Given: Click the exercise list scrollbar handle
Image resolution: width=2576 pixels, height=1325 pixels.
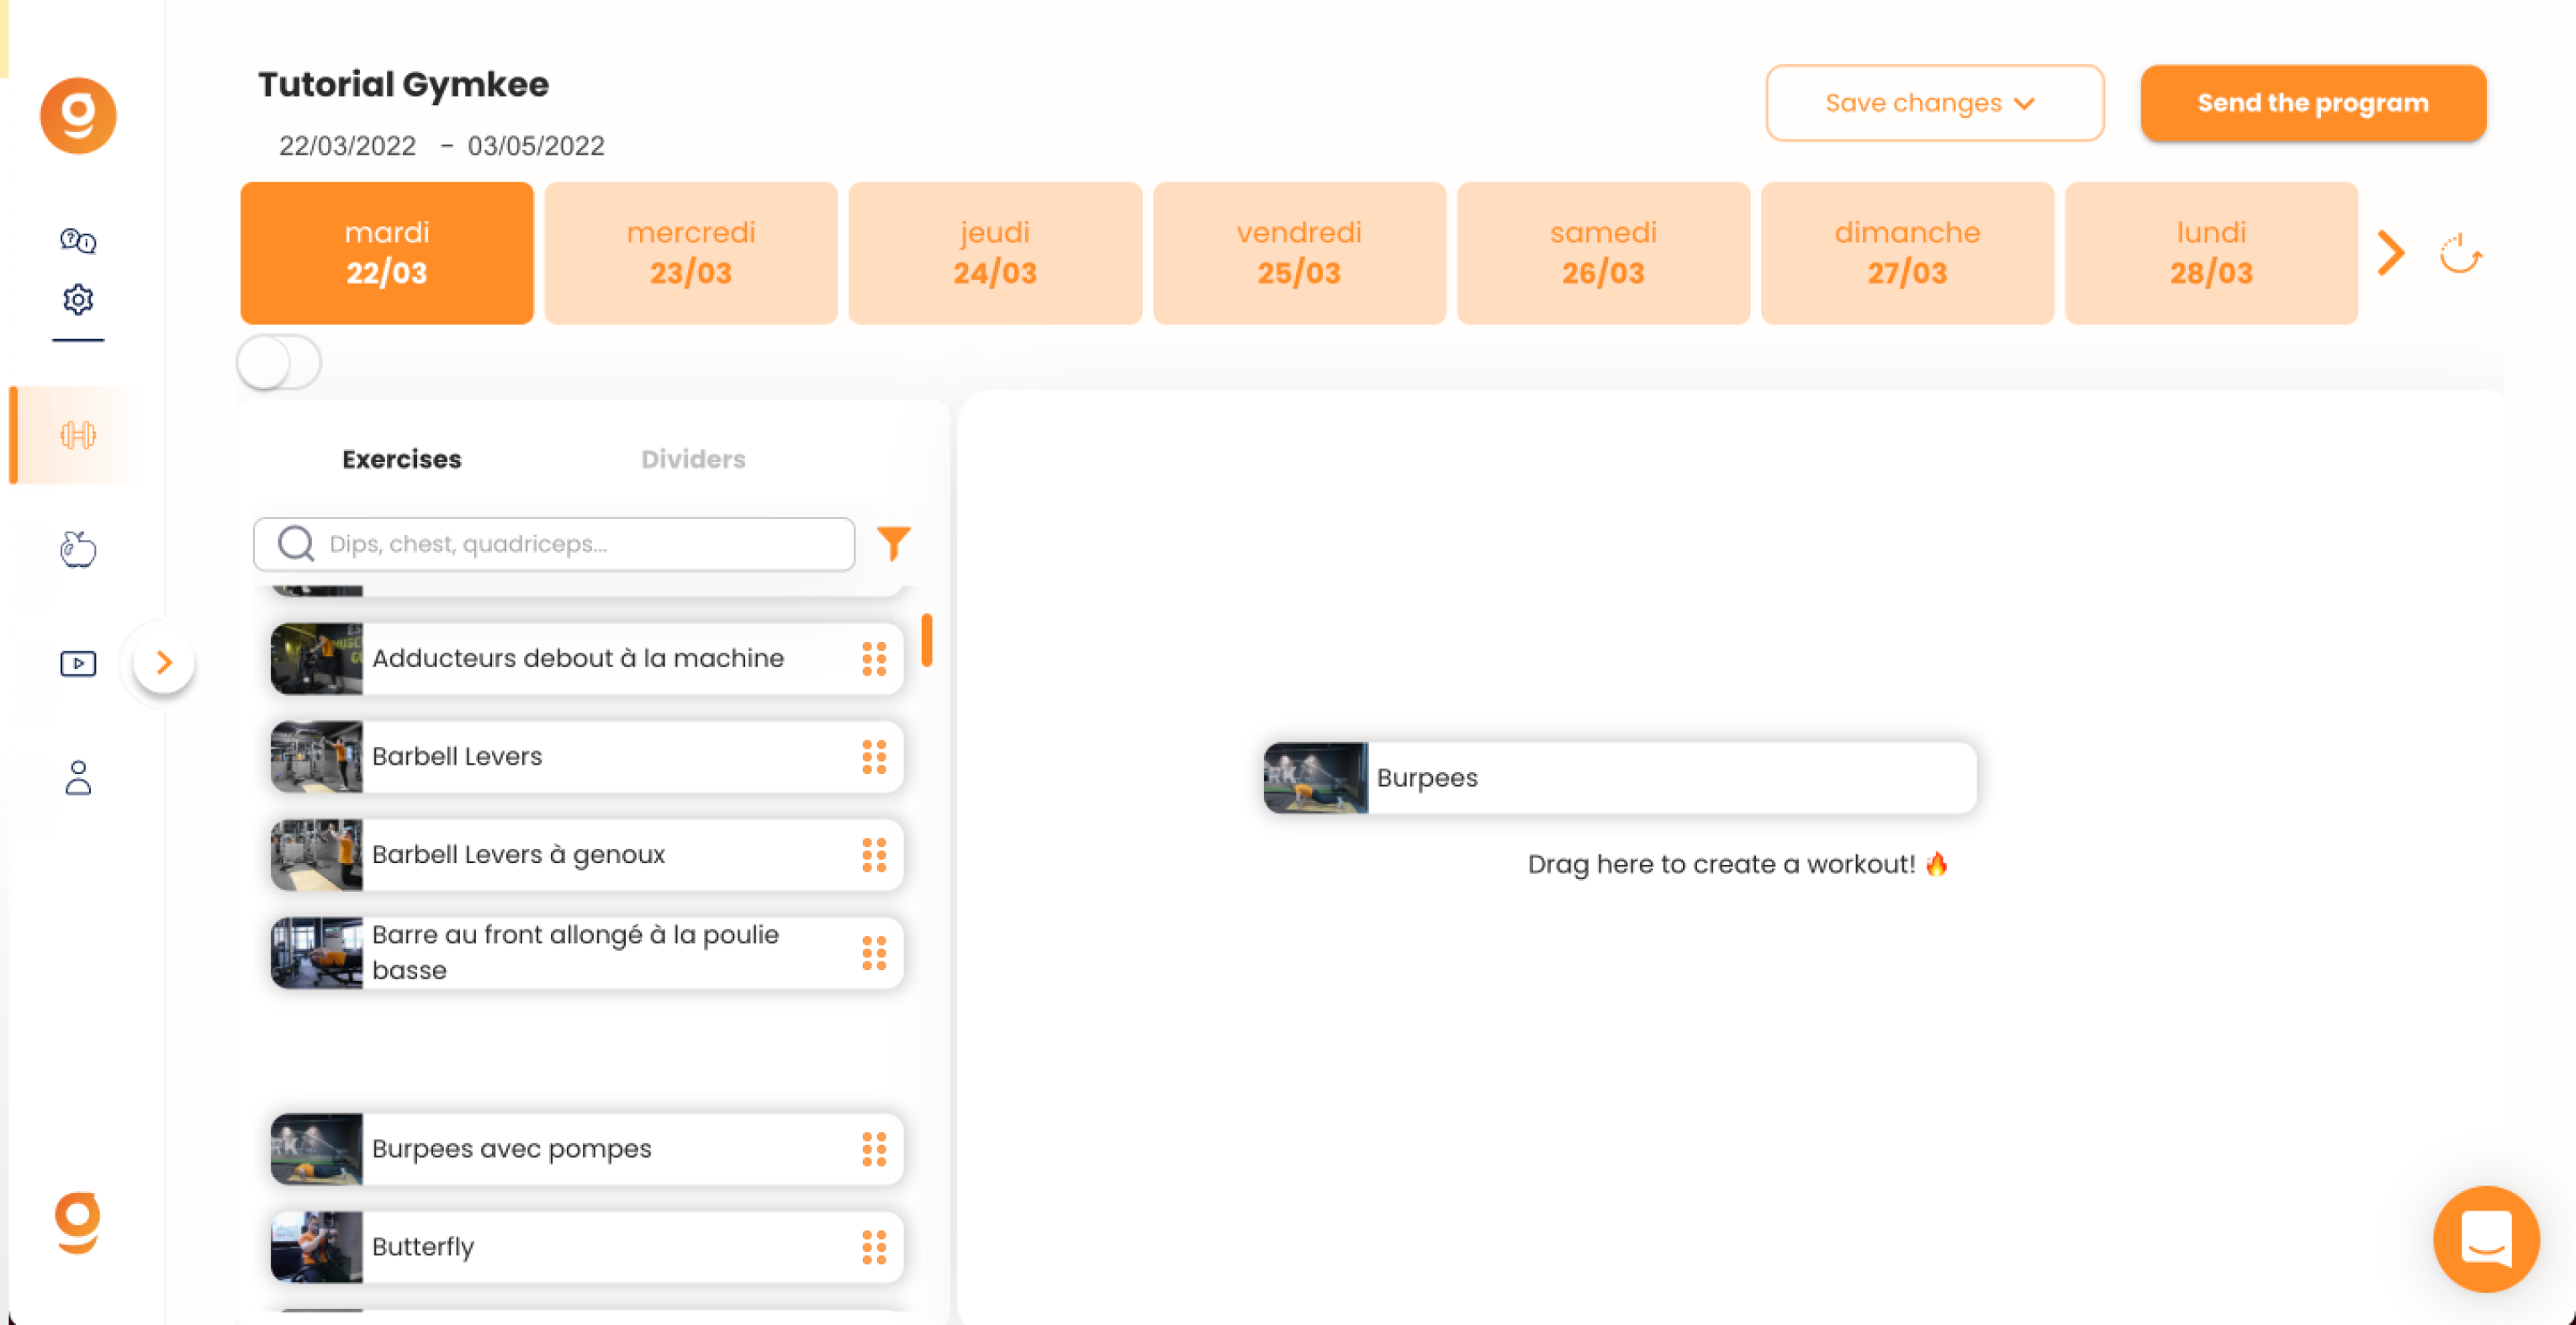Looking at the screenshot, I should coord(927,640).
